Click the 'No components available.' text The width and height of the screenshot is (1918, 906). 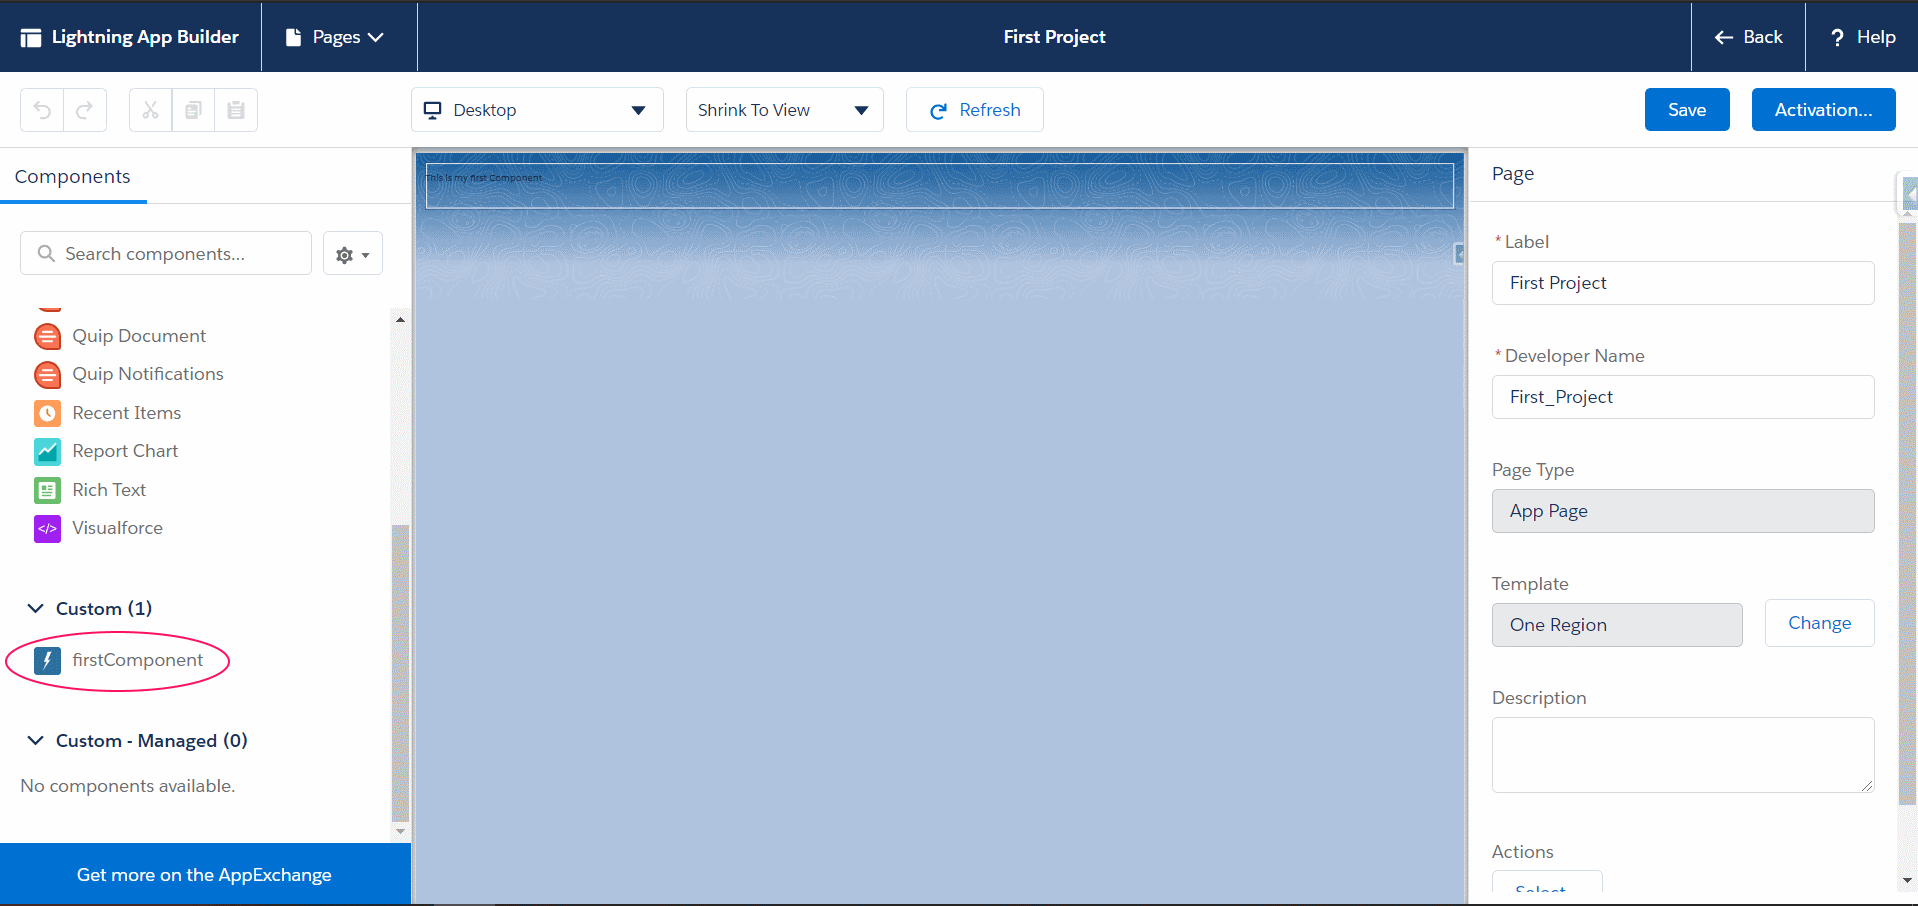128,786
